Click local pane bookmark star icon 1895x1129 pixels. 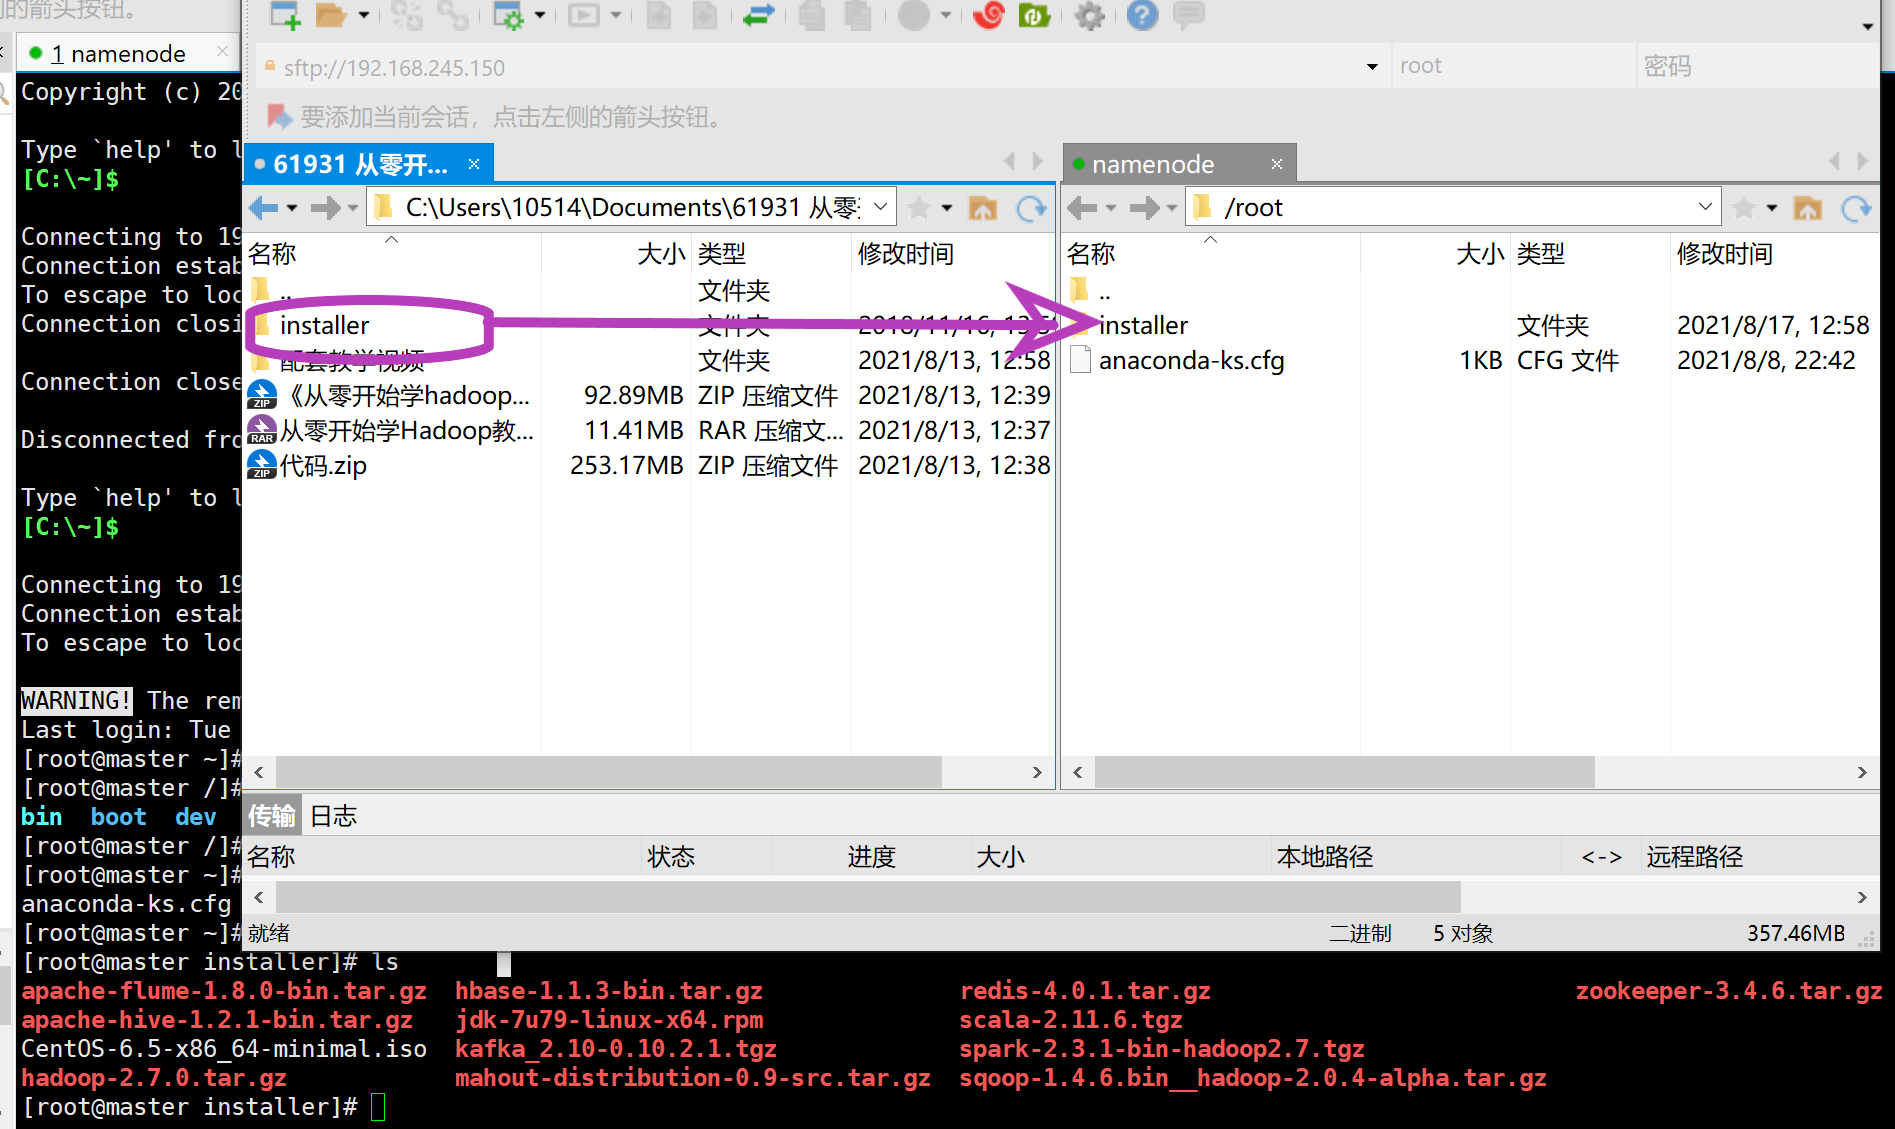pyautogui.click(x=919, y=208)
